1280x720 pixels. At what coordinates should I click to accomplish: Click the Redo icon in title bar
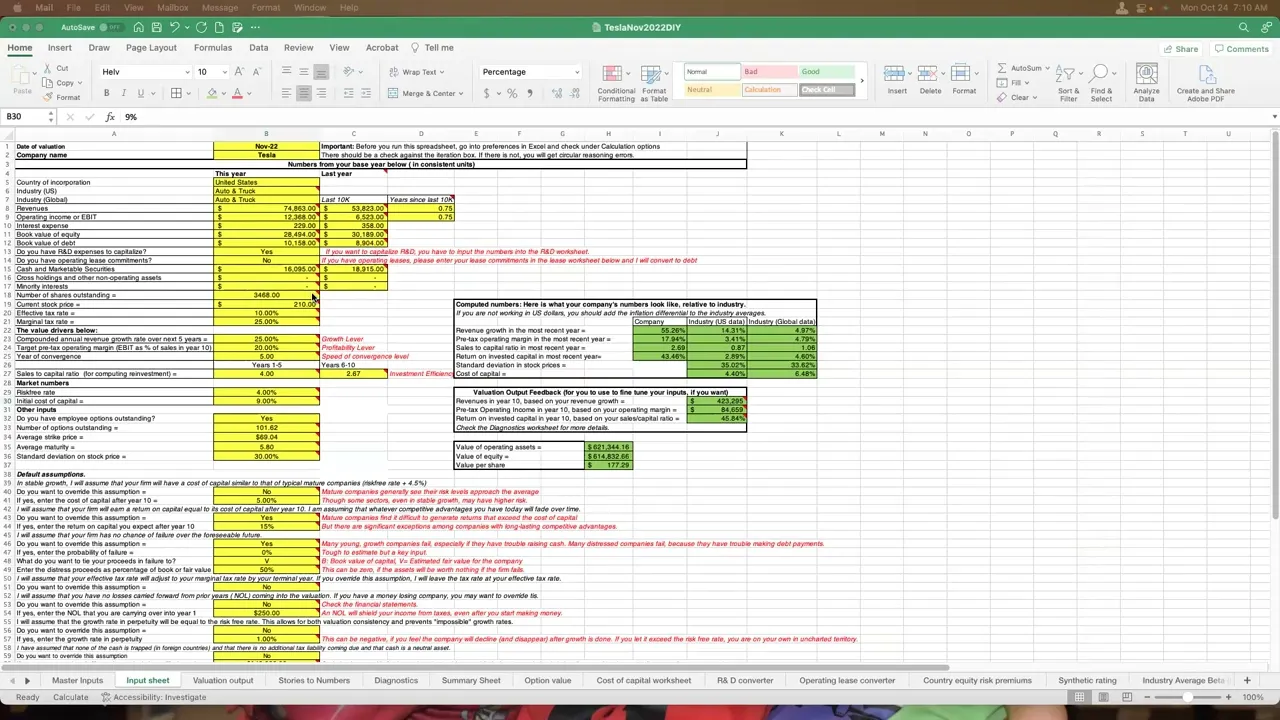point(201,27)
